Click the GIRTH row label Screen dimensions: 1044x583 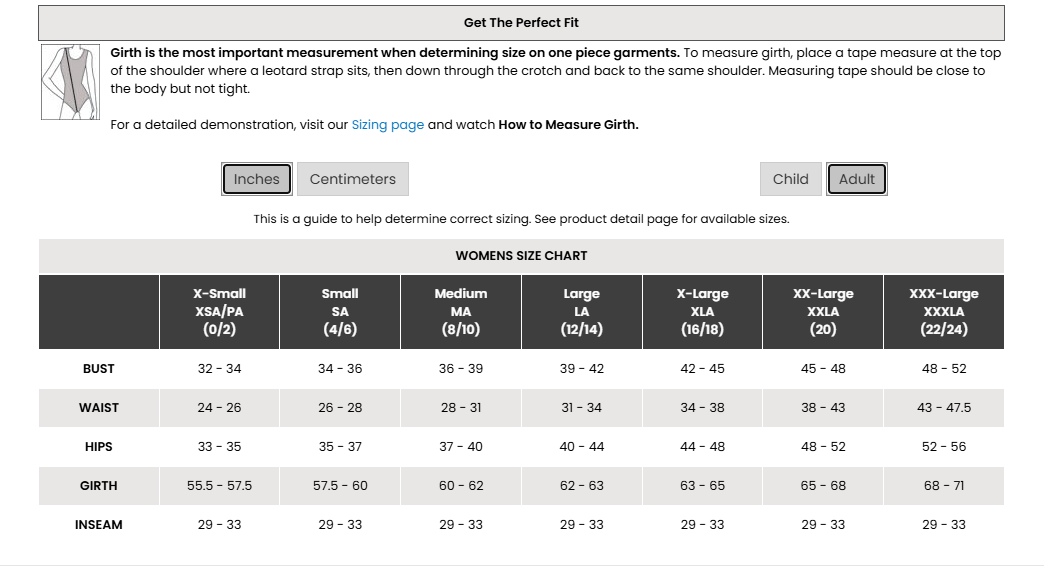pos(99,486)
